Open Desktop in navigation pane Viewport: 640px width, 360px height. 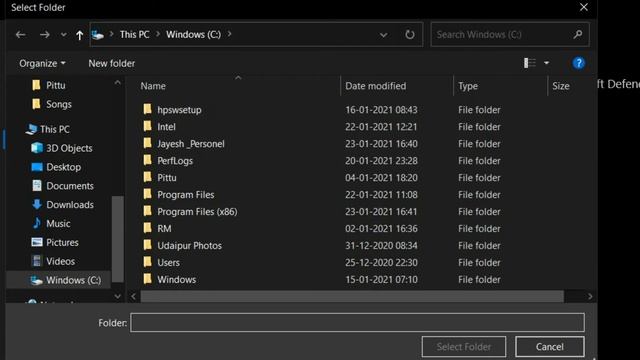63,167
